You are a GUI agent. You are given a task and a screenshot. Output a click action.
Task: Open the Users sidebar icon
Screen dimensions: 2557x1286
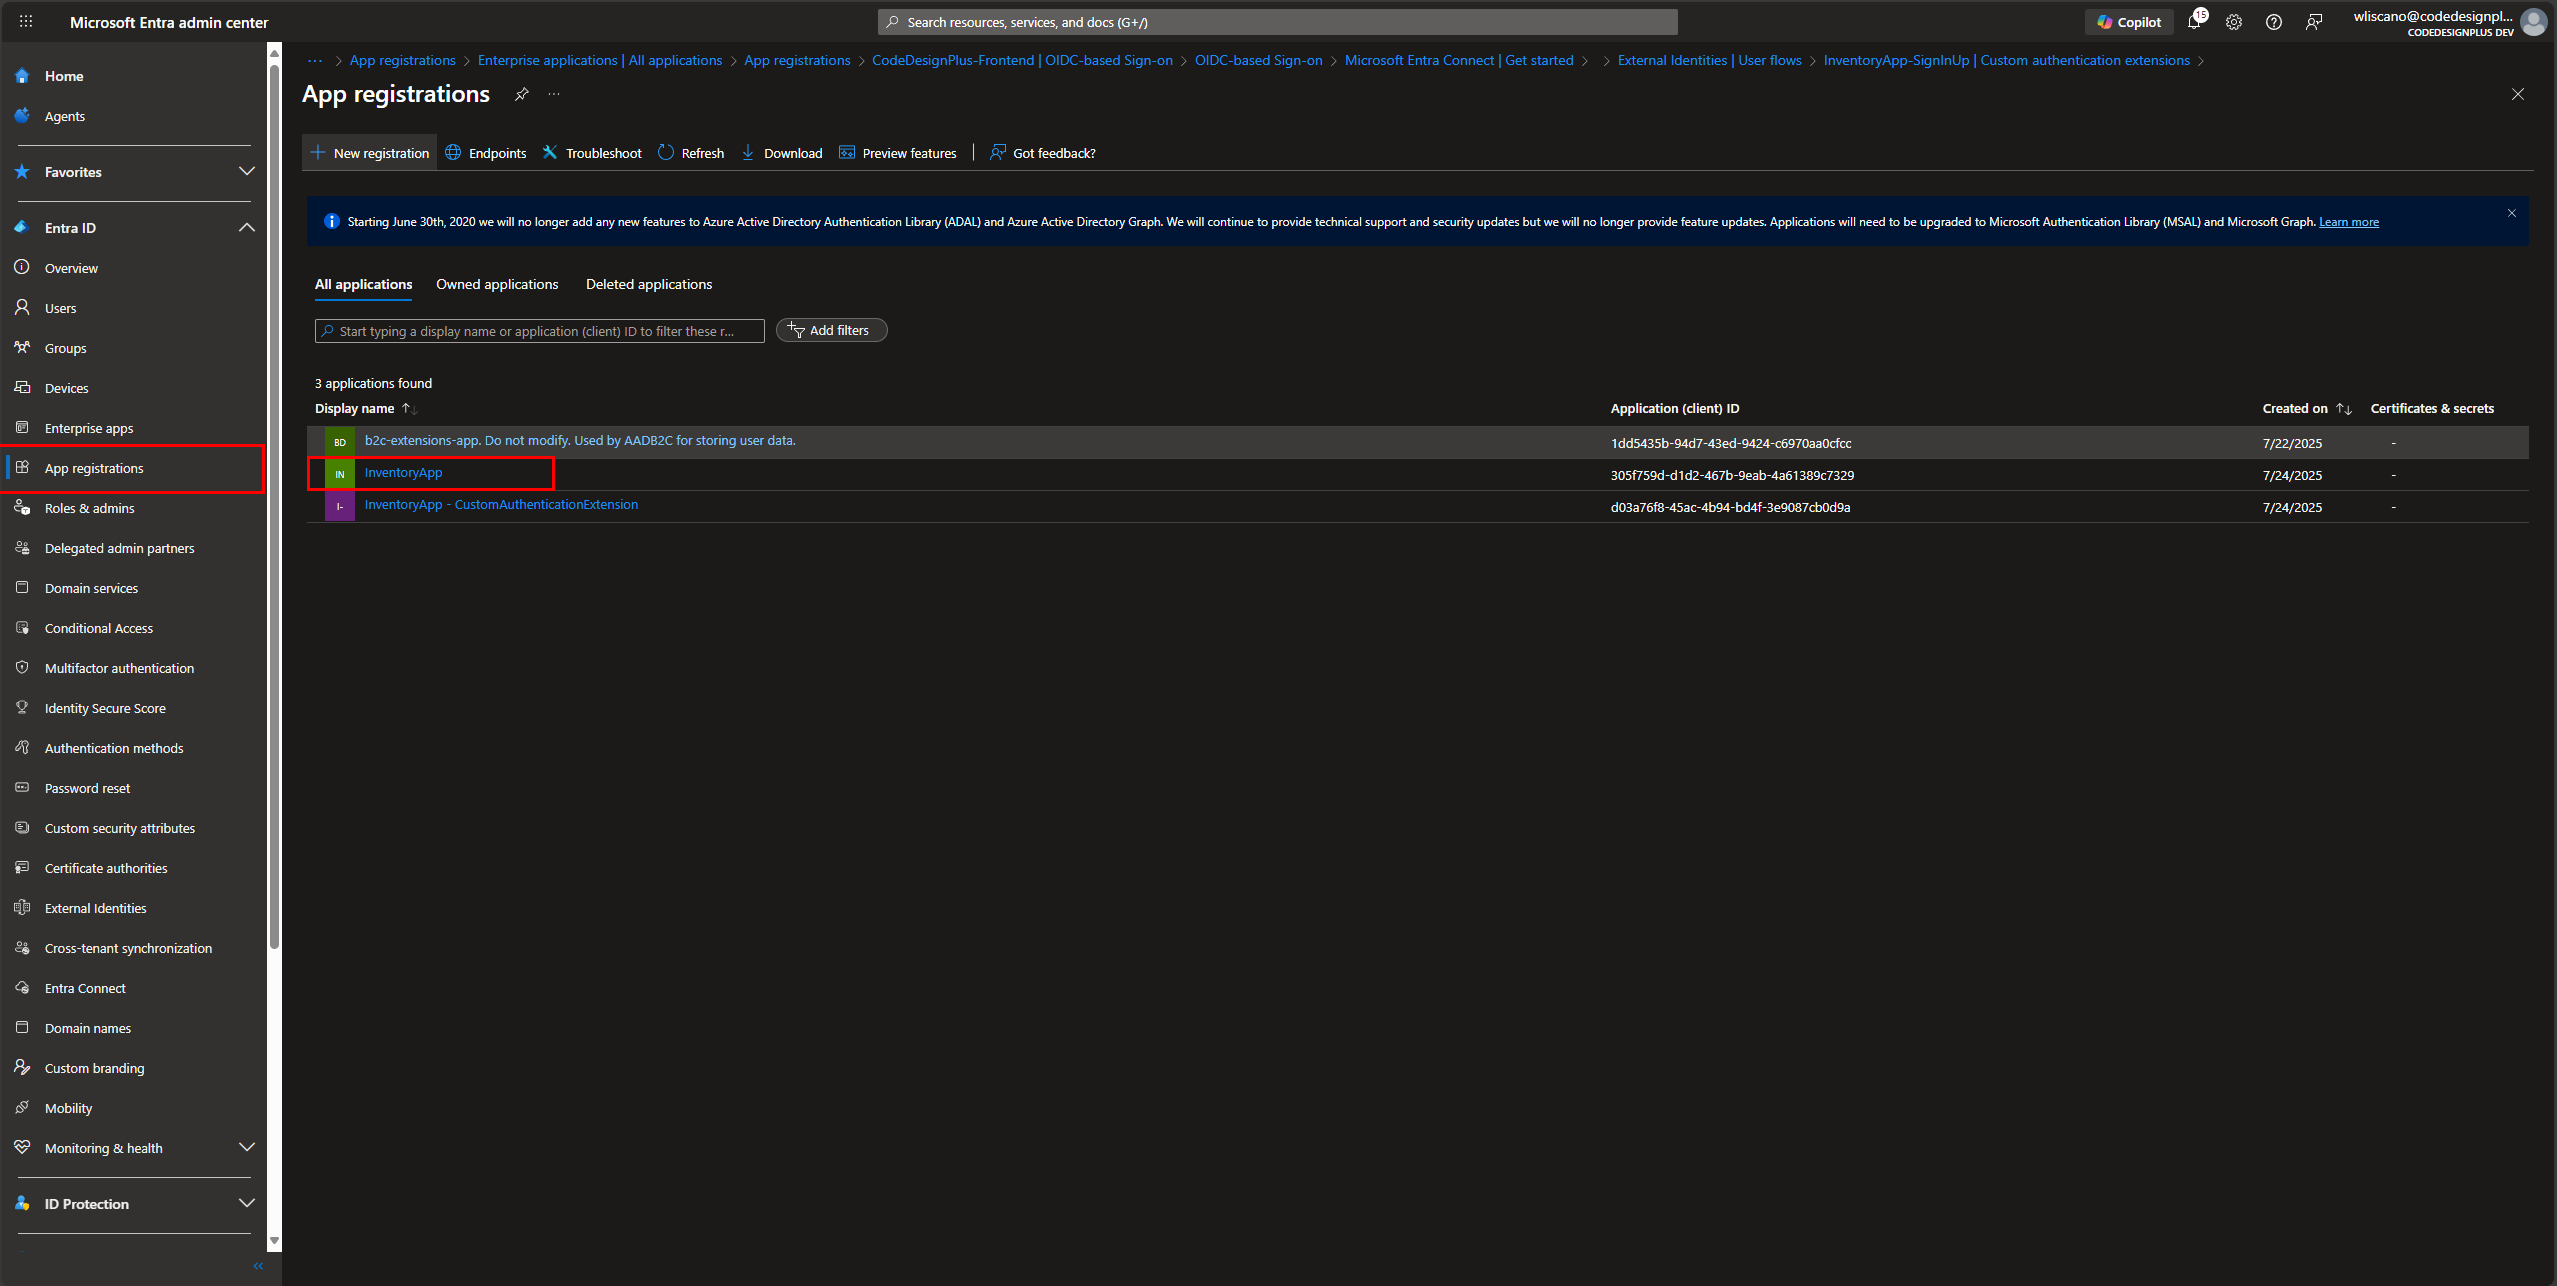point(22,308)
